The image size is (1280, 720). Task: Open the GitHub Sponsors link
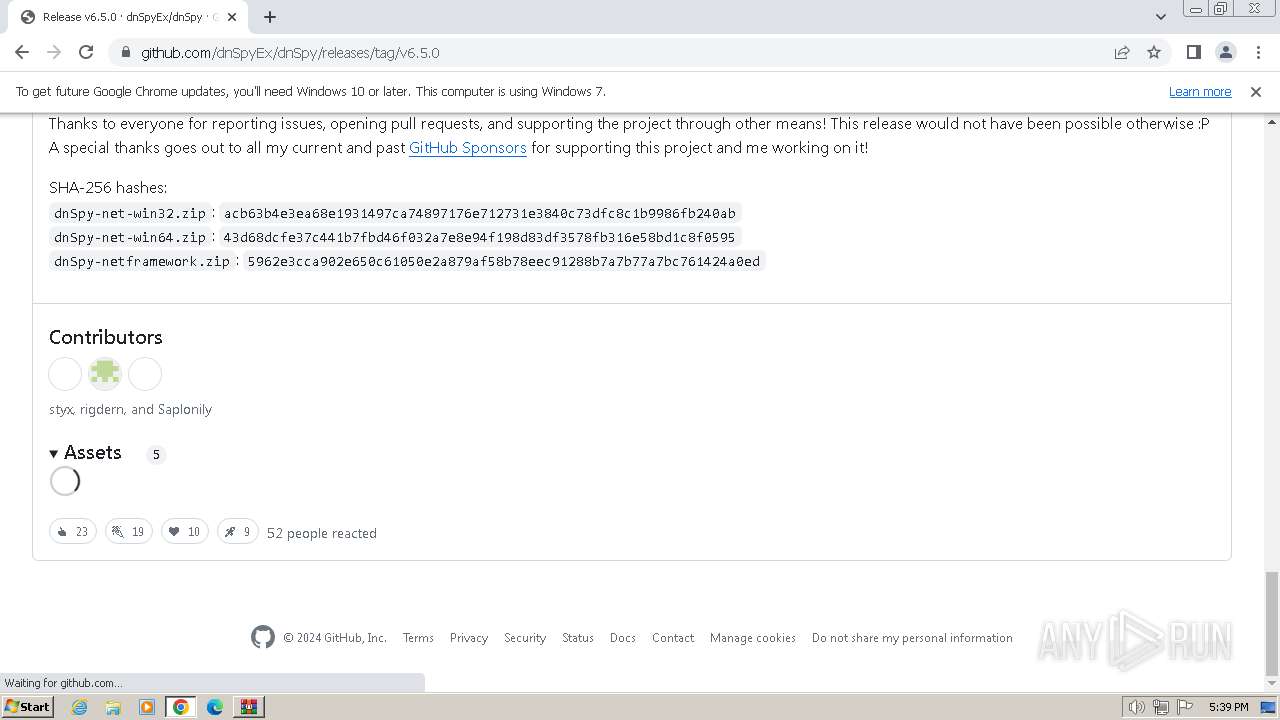468,148
